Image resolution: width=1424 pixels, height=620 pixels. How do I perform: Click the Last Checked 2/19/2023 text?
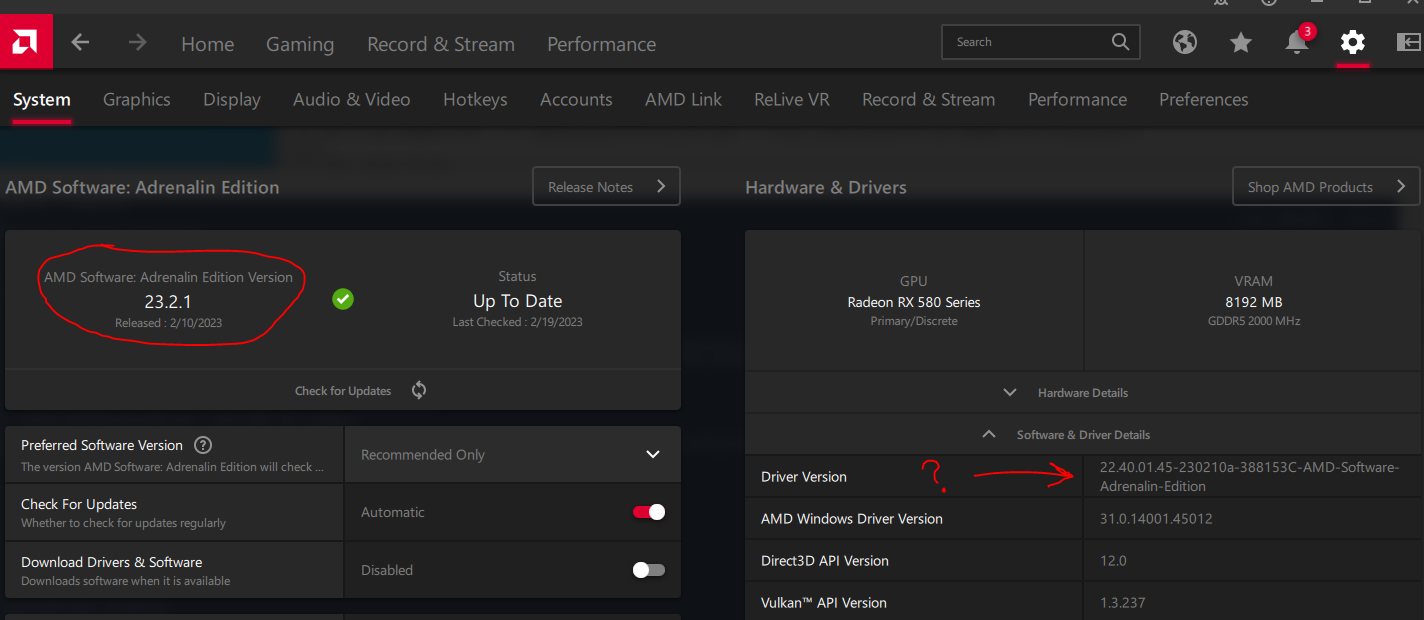517,322
